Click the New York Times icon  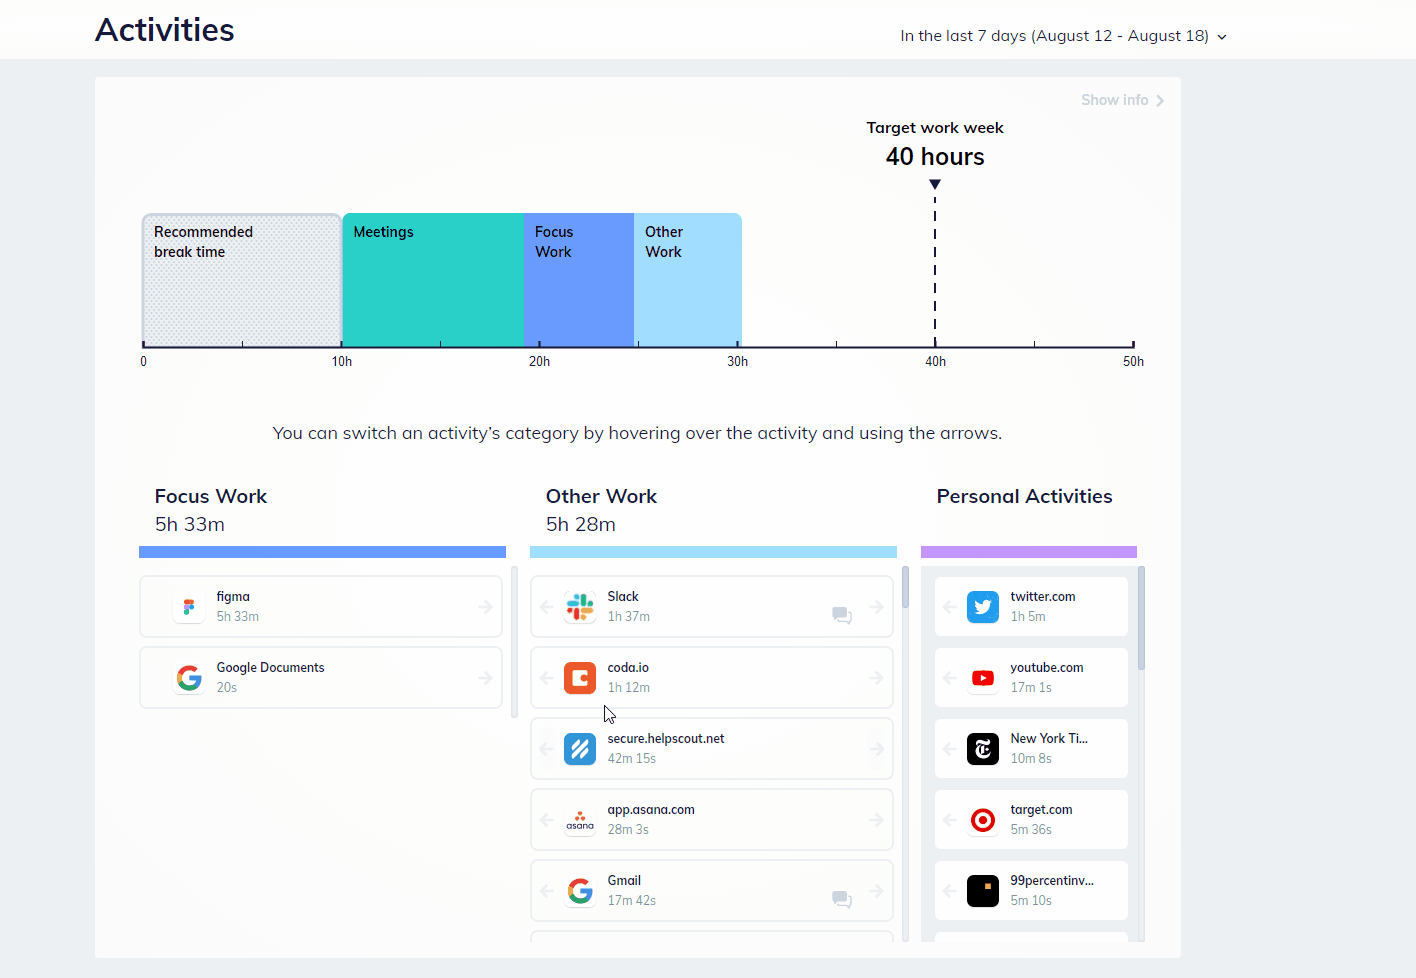point(983,749)
